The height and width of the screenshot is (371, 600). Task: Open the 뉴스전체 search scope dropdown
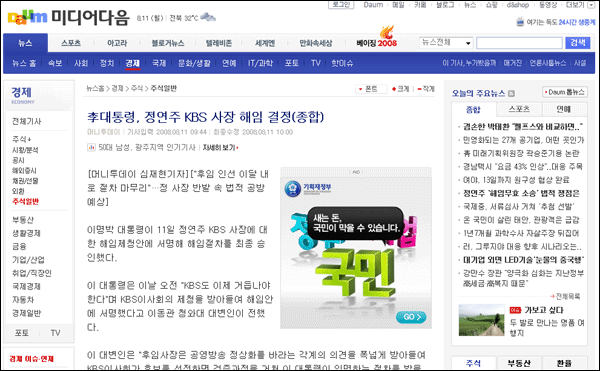446,43
